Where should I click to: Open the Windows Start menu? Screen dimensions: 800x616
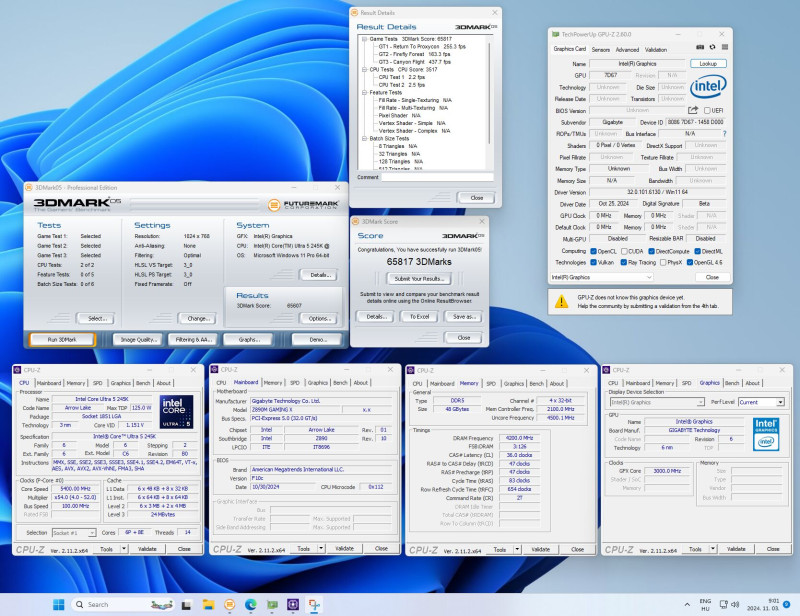coord(59,605)
